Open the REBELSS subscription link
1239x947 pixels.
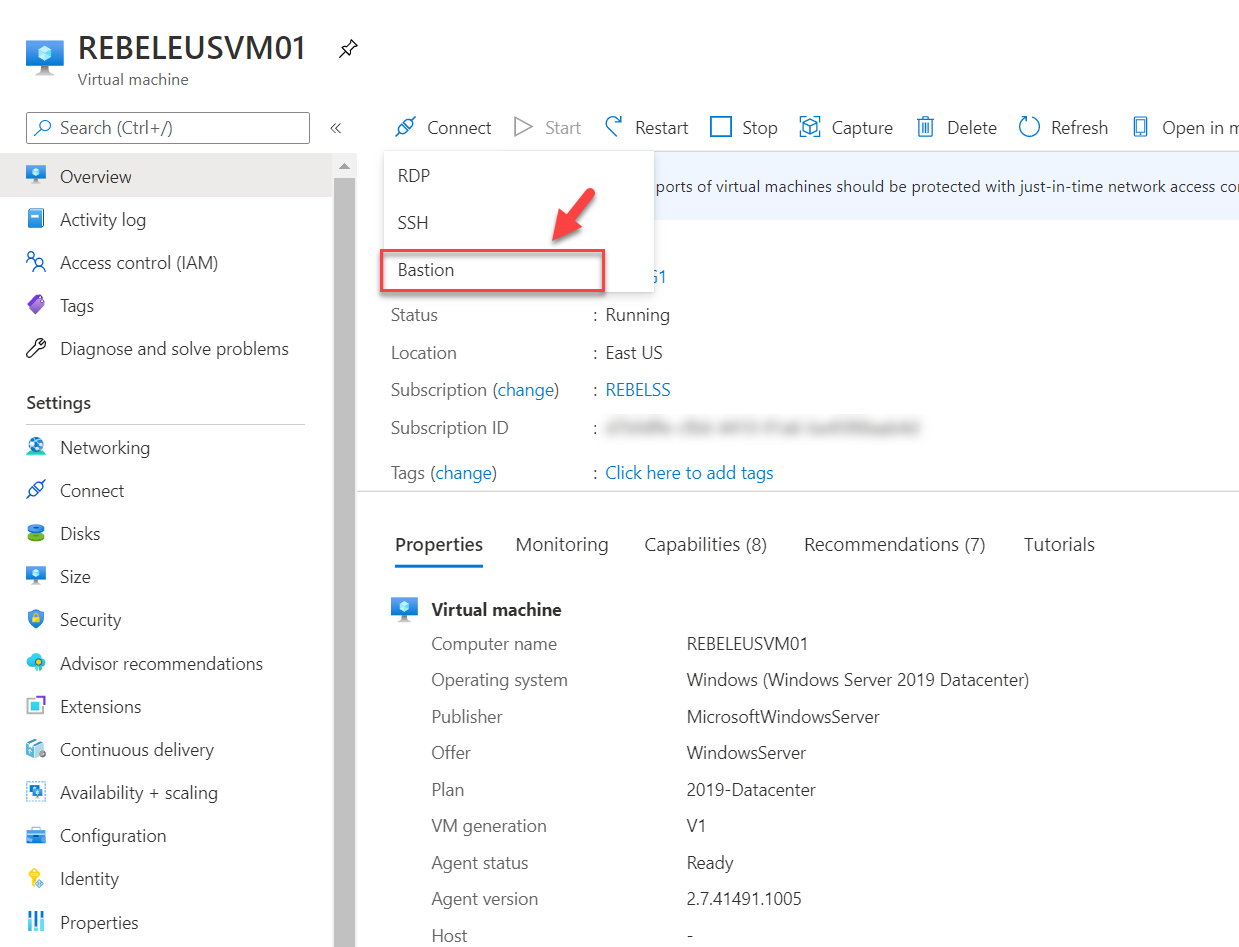pos(638,390)
